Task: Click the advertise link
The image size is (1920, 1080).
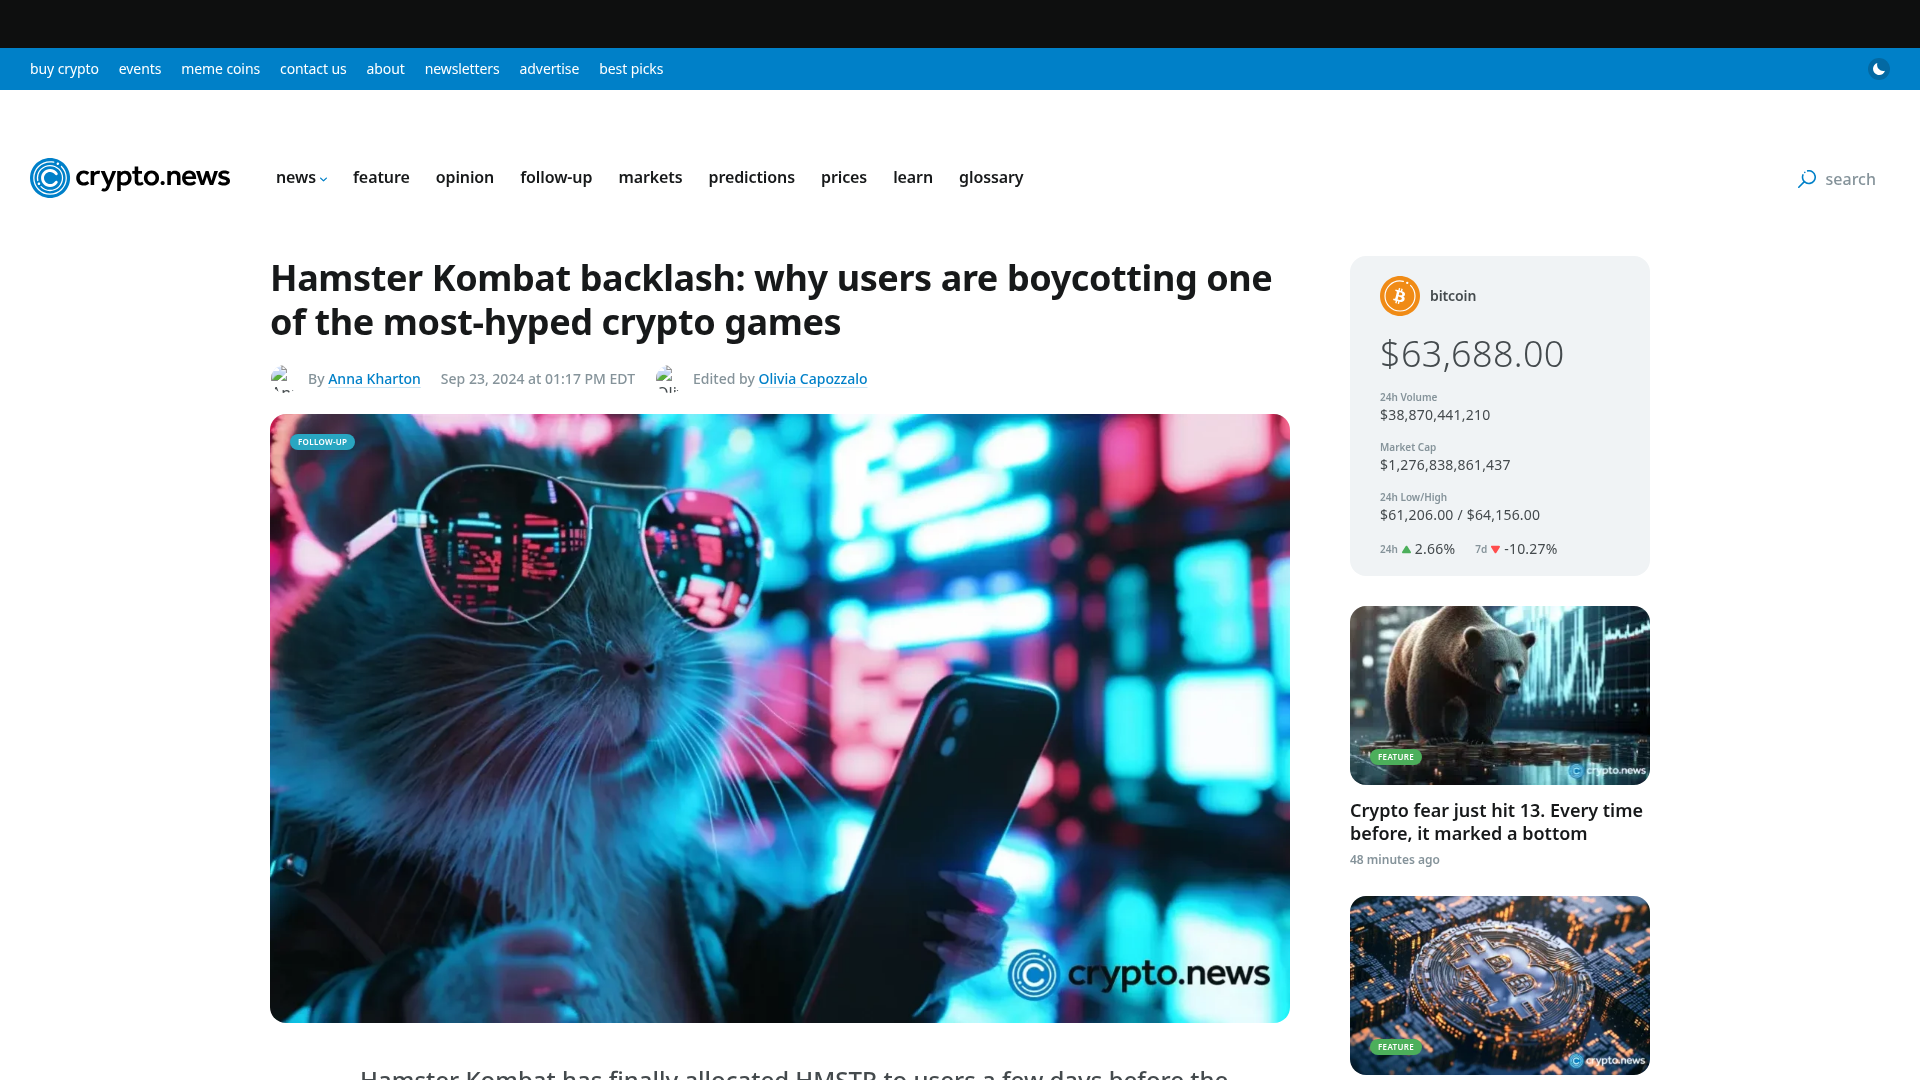Action: 549,69
